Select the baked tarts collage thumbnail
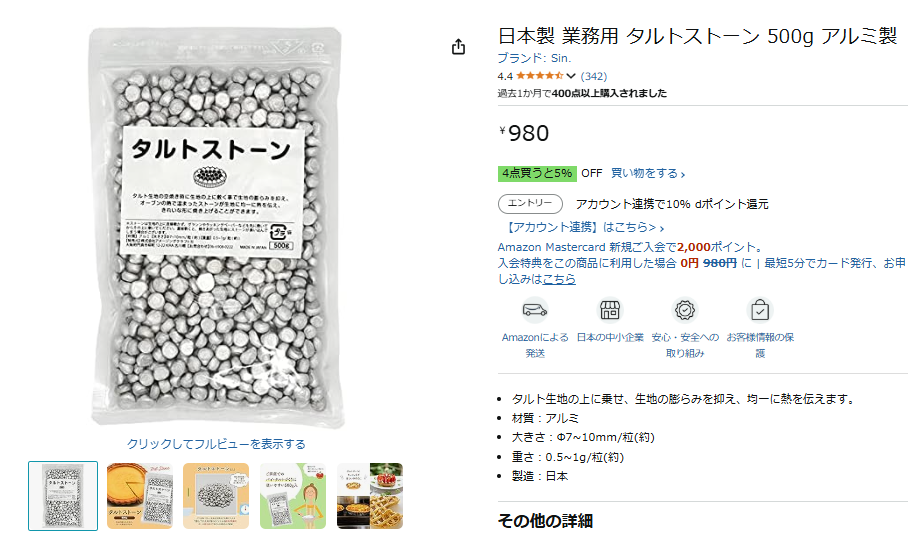The image size is (923, 537). [370, 496]
